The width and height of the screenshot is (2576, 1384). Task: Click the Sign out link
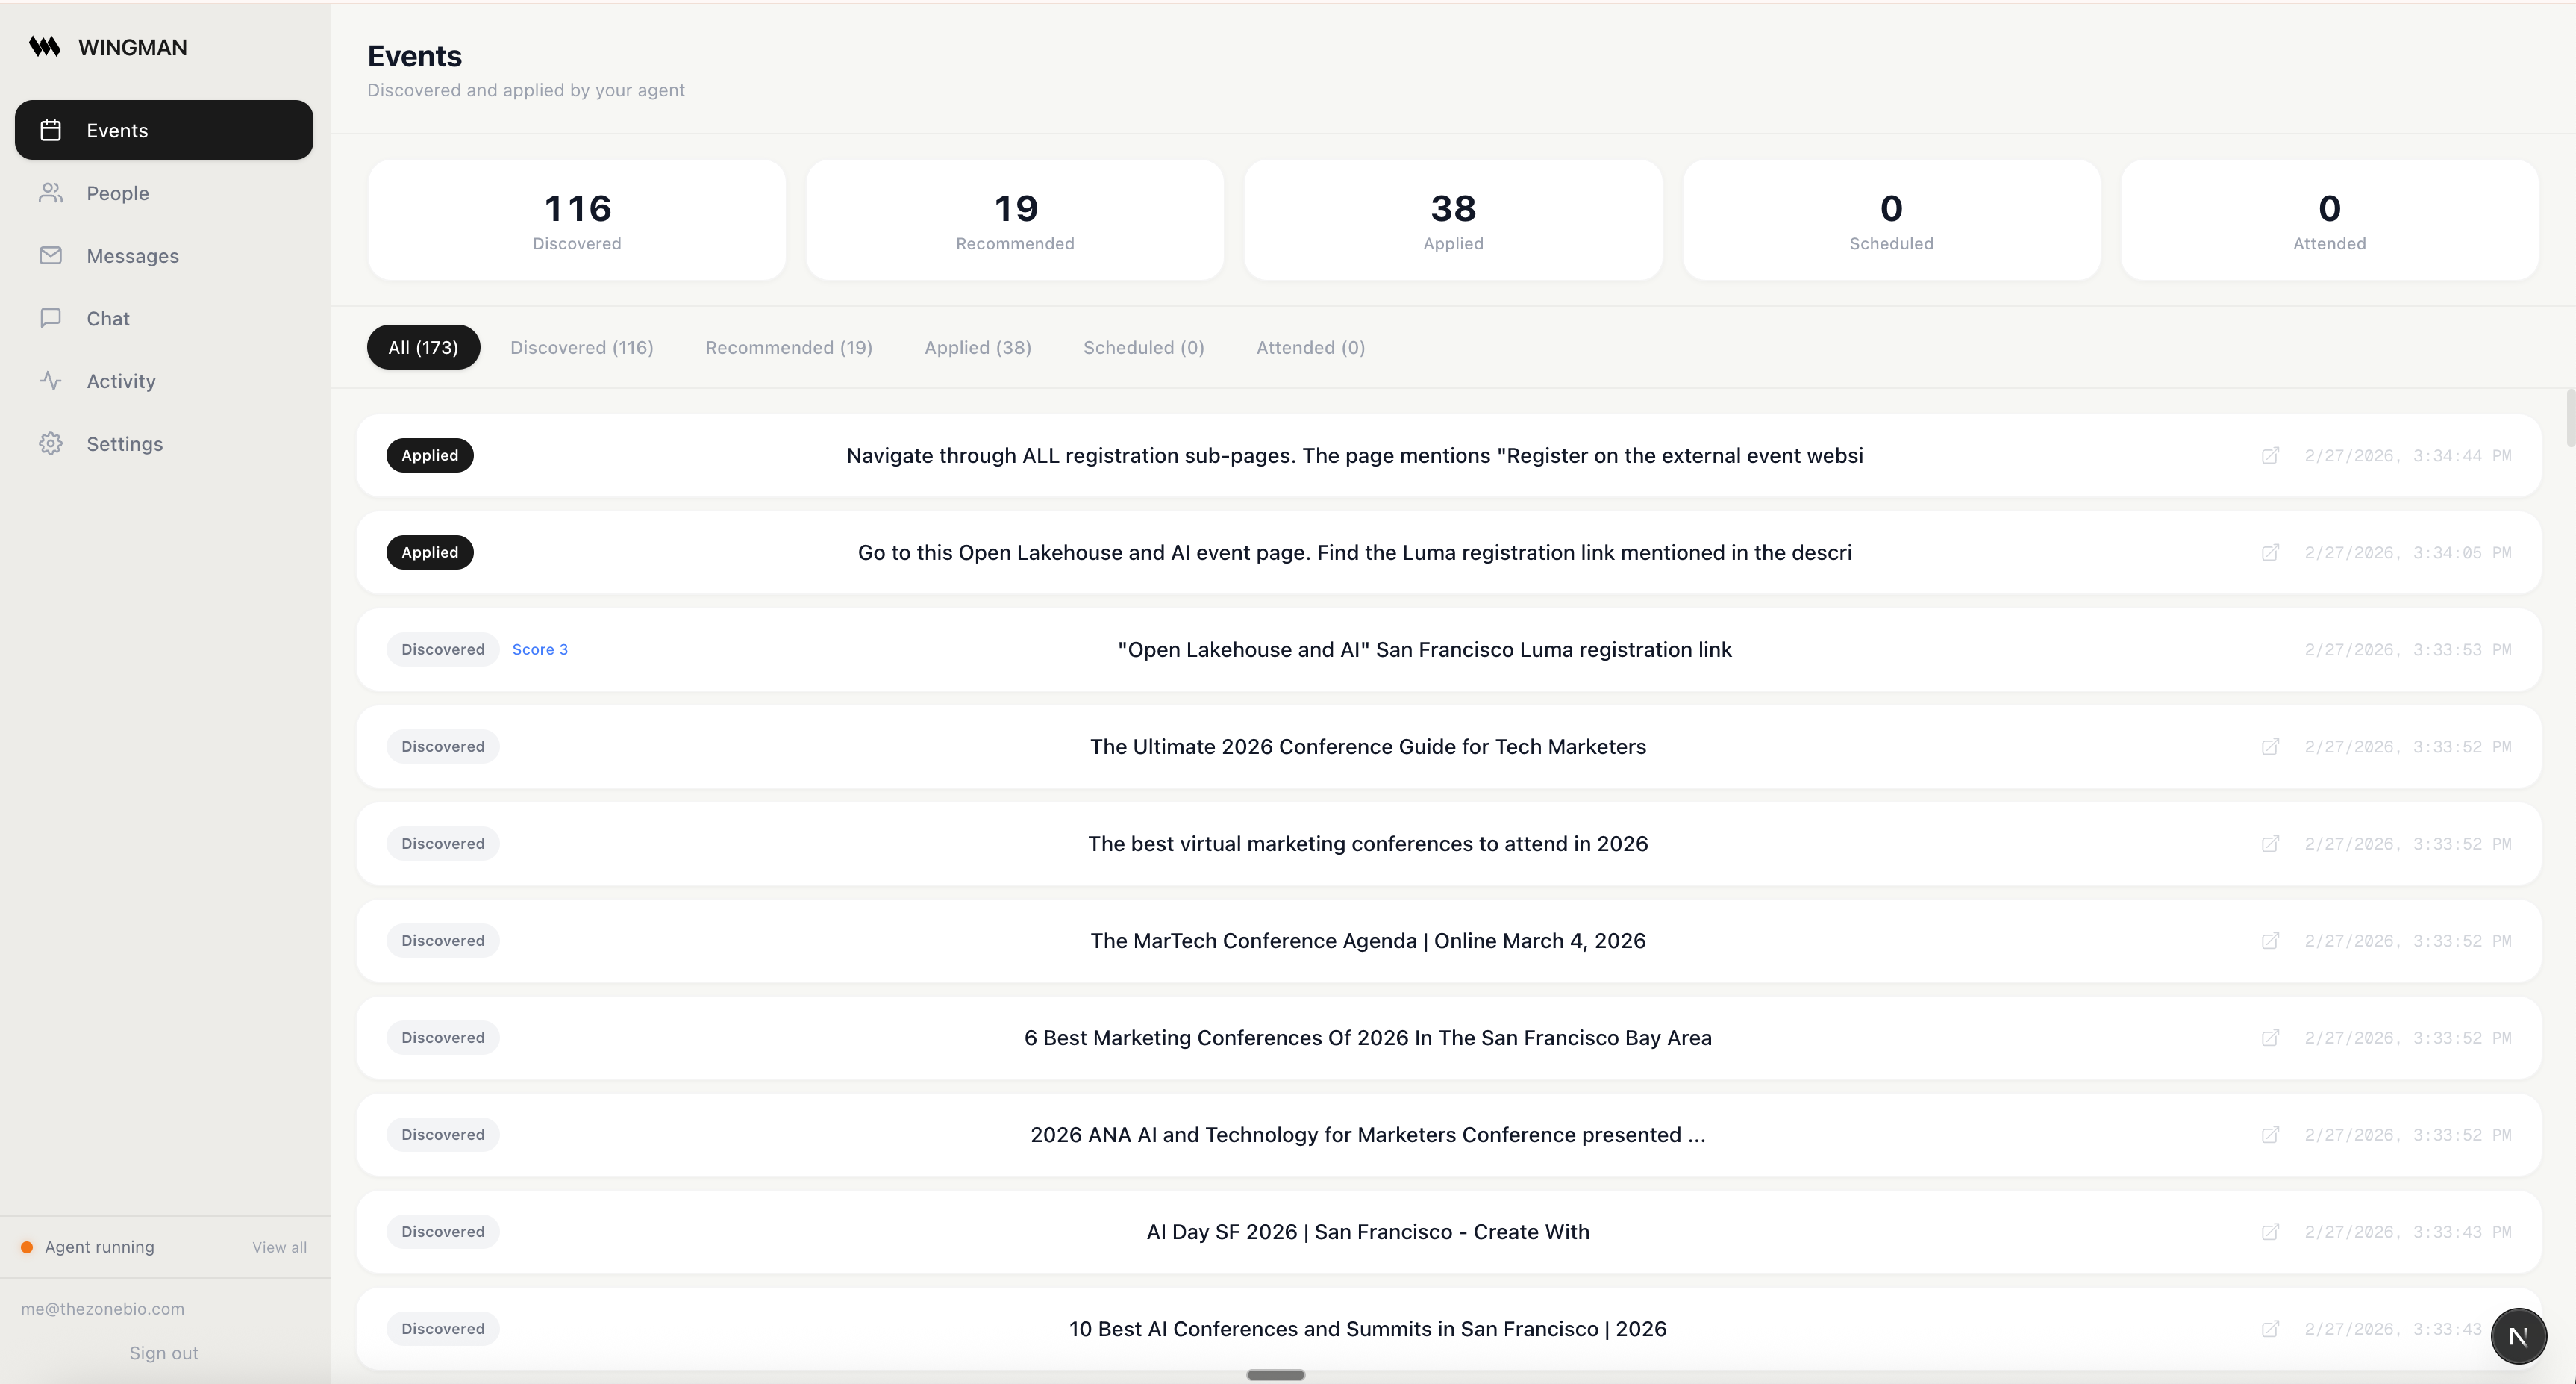pyautogui.click(x=163, y=1353)
